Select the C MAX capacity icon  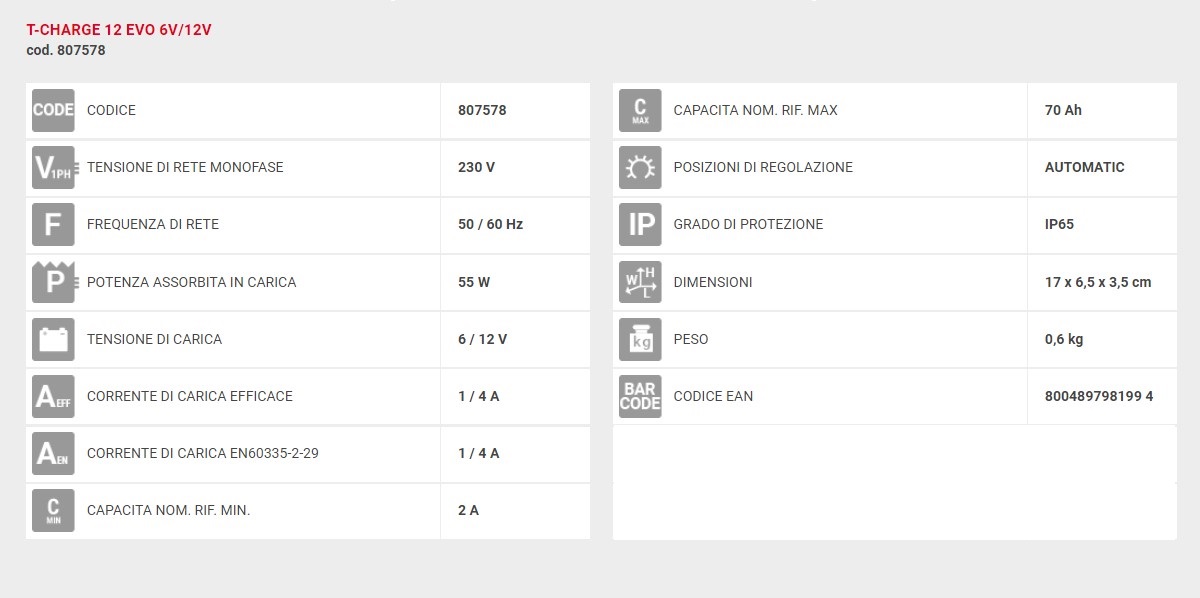click(x=640, y=110)
